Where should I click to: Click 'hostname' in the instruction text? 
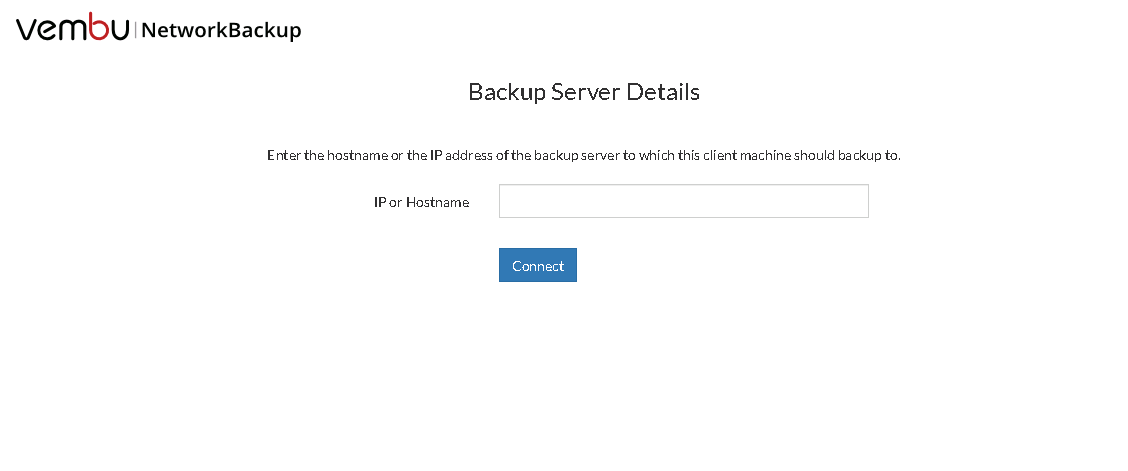[358, 155]
